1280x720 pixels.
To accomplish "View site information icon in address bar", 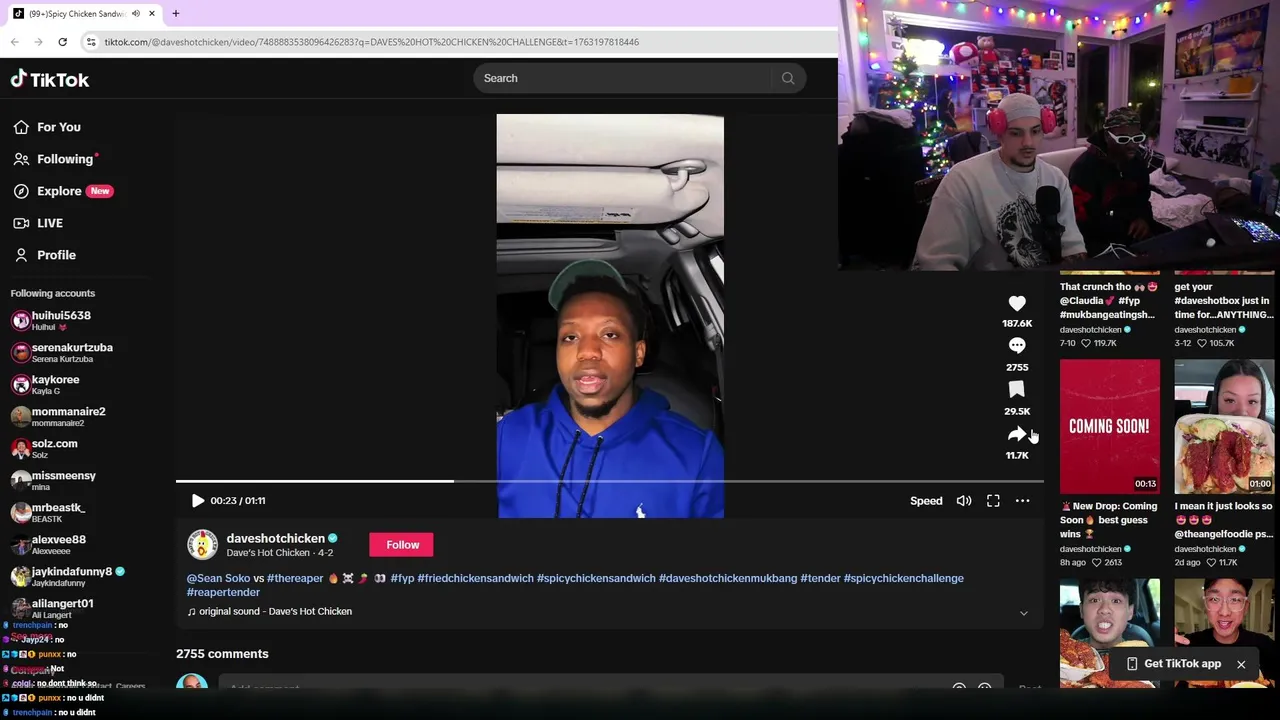I will pos(91,42).
